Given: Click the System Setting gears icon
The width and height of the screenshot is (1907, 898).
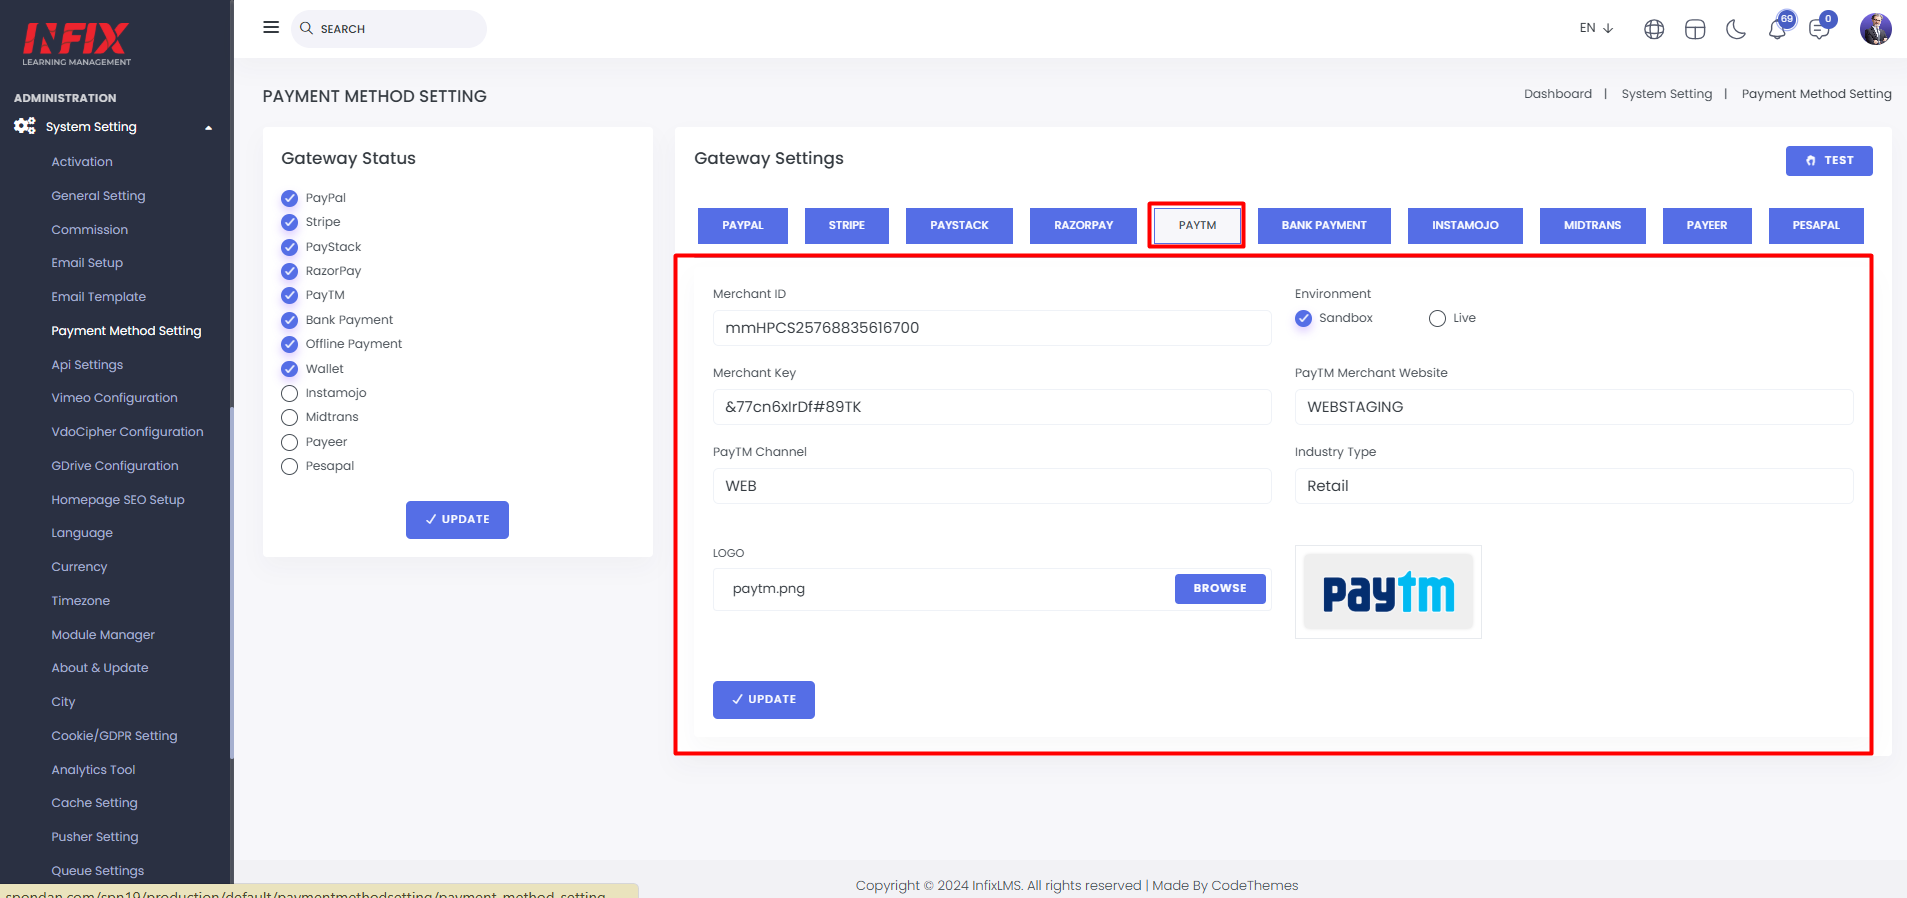Looking at the screenshot, I should pos(25,126).
